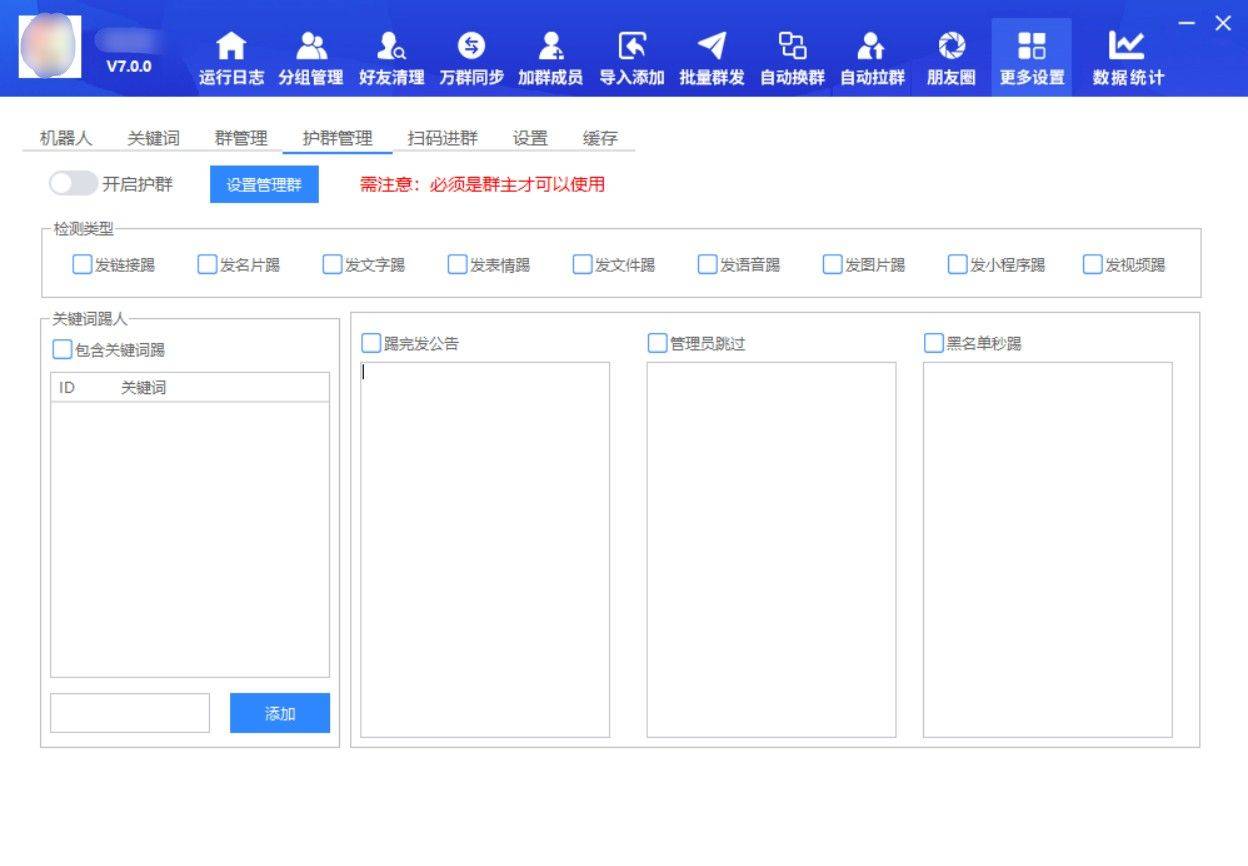Toggle the 开启护群 switch

pyautogui.click(x=73, y=184)
